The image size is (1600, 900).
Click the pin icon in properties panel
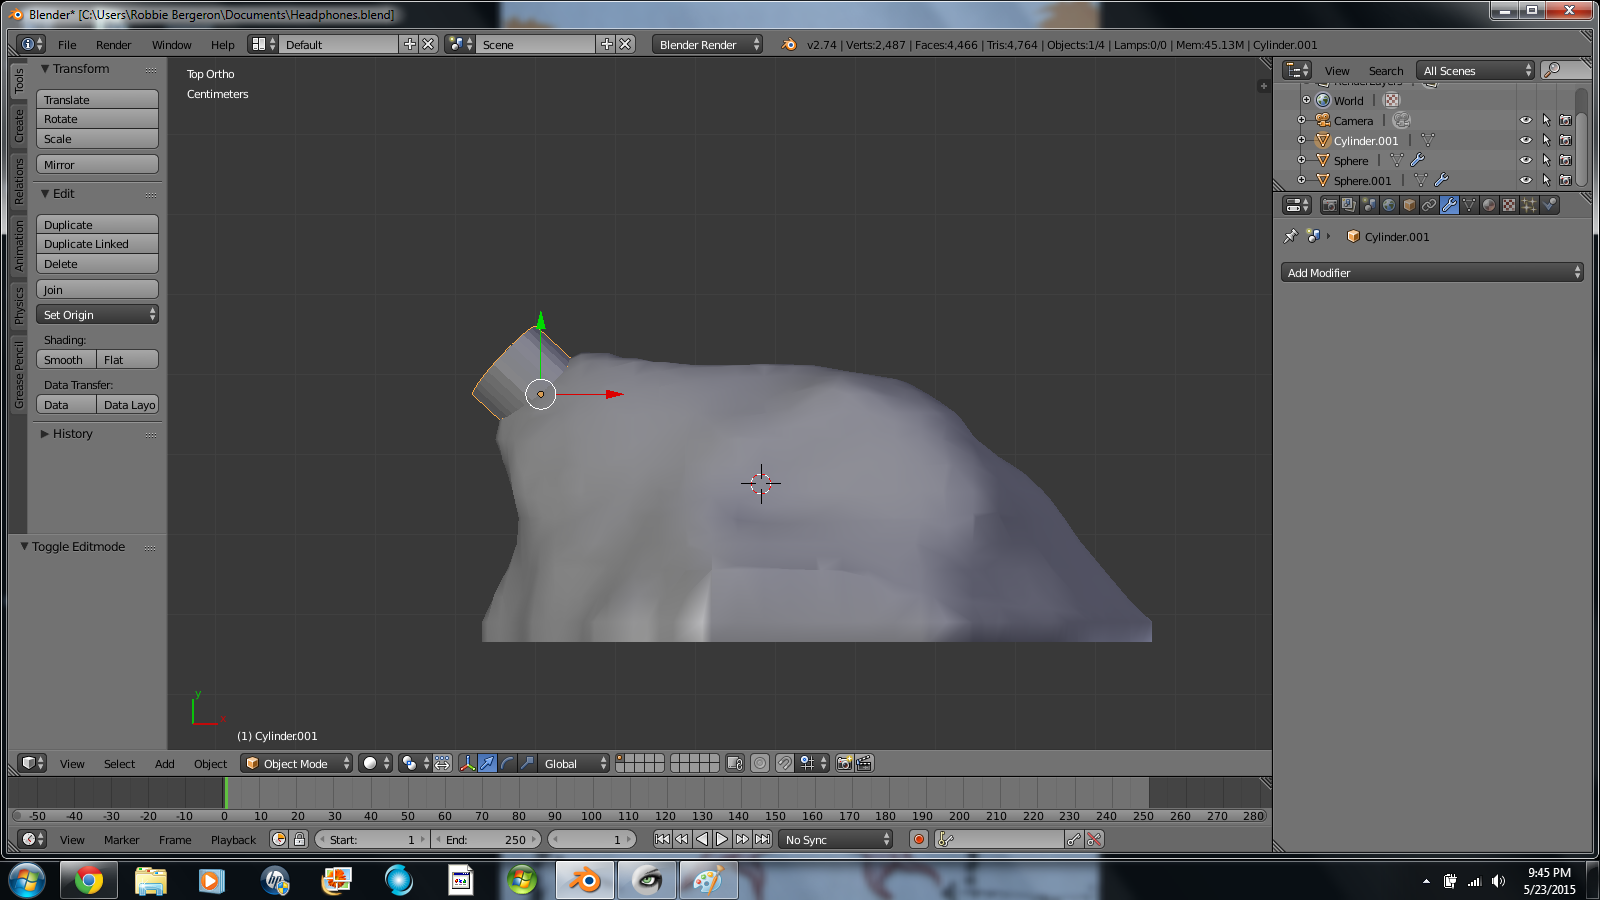(x=1290, y=237)
